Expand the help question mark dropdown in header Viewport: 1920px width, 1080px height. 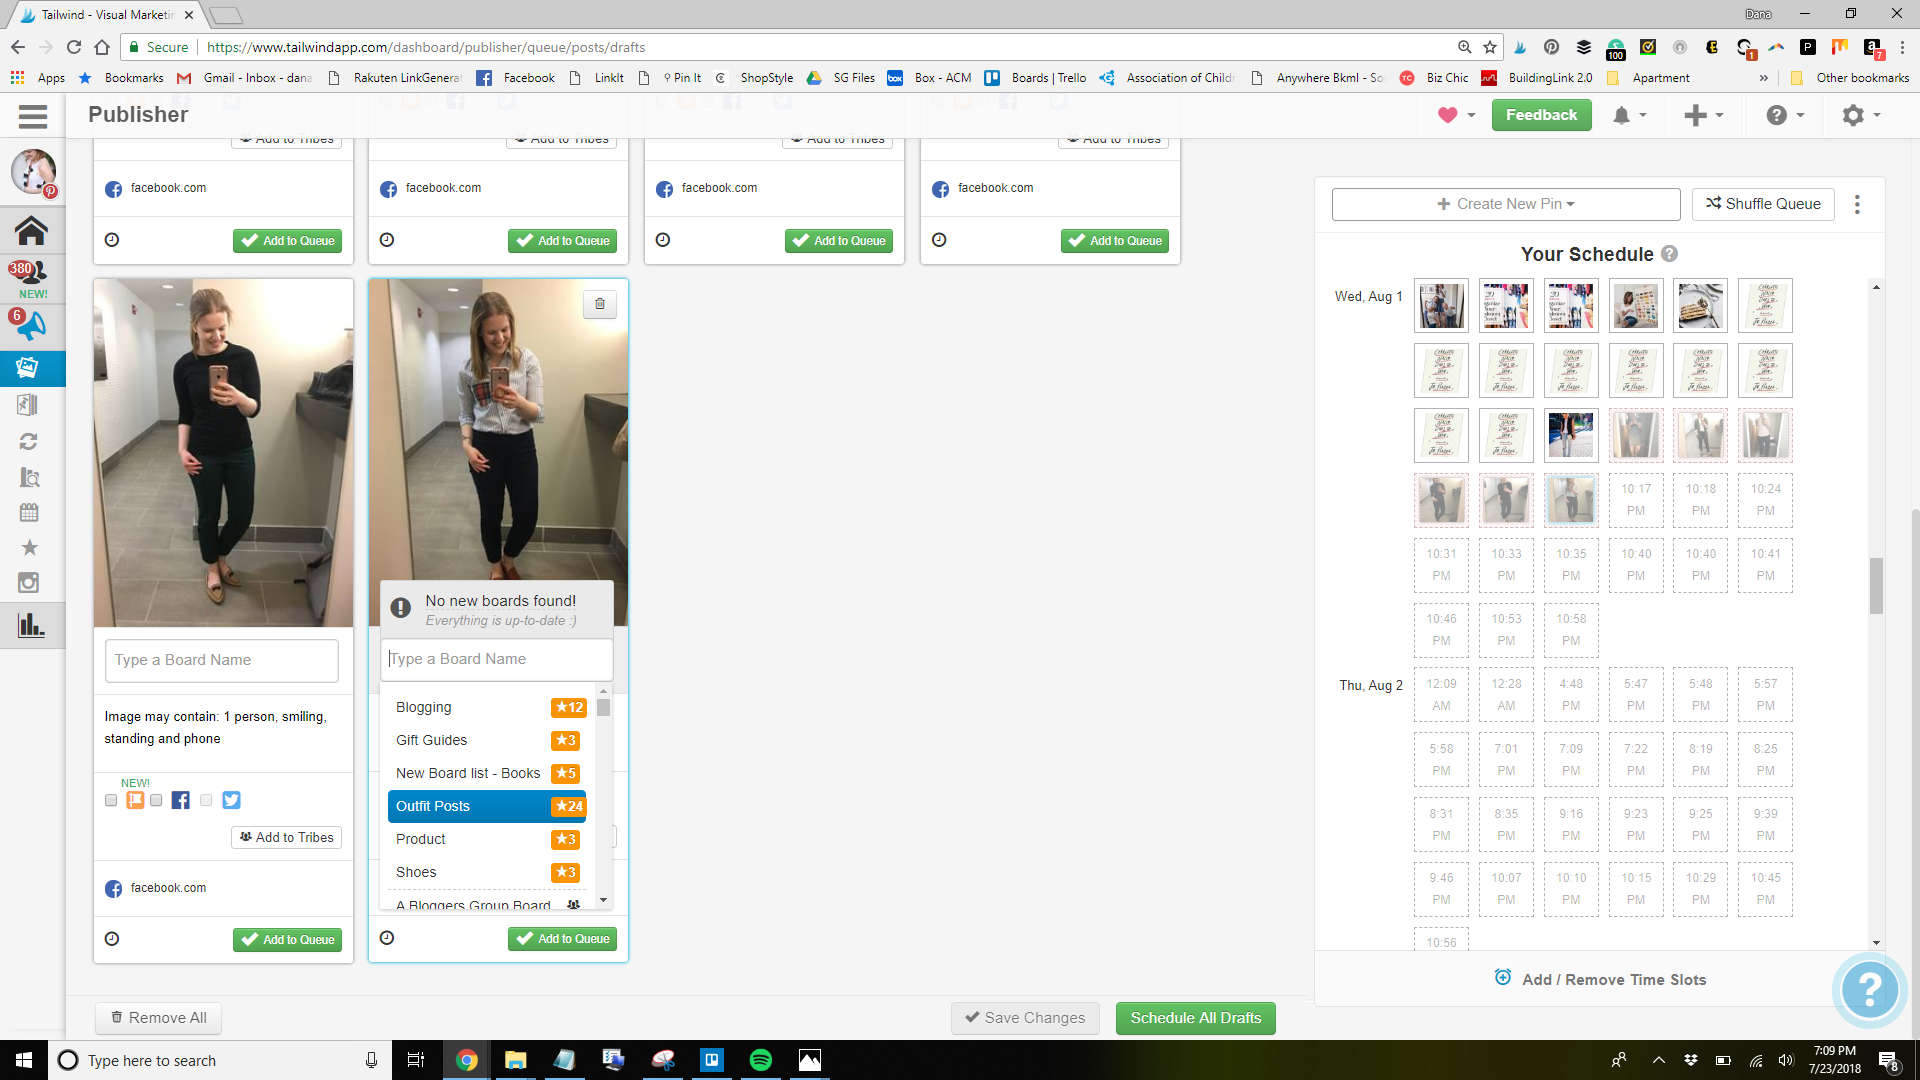tap(1785, 116)
